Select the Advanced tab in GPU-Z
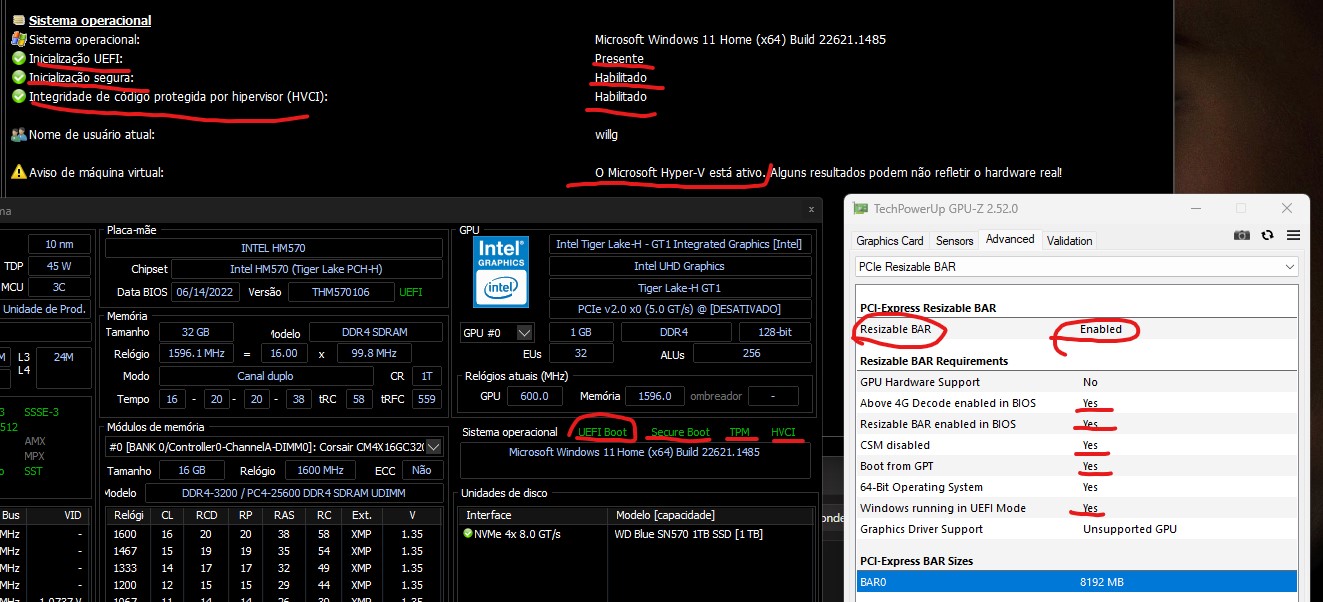The width and height of the screenshot is (1323, 602). [x=1010, y=239]
